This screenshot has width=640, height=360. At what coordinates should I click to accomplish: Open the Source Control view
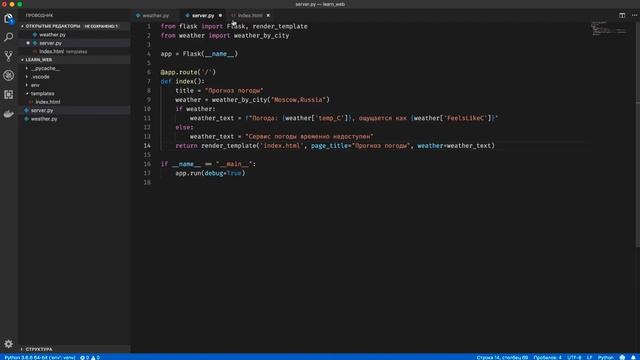click(9, 56)
